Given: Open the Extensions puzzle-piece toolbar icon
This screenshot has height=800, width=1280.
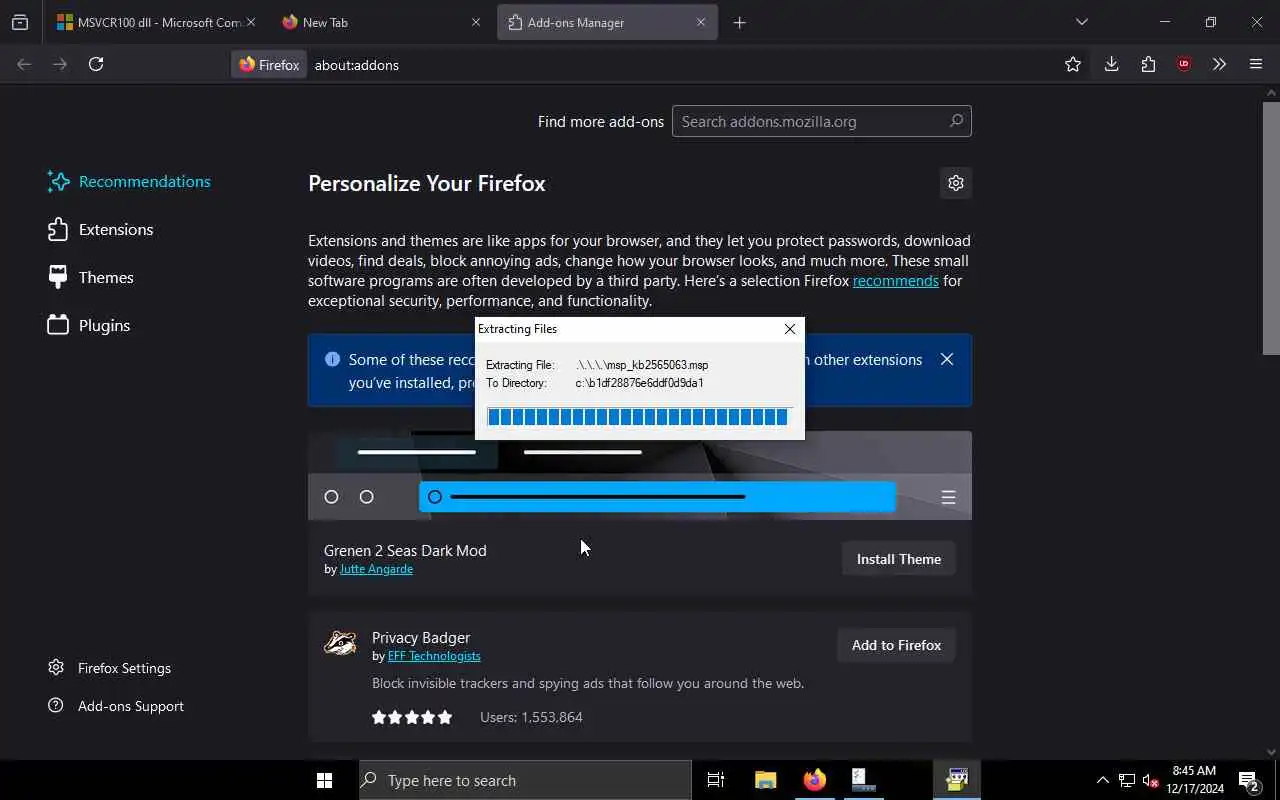Looking at the screenshot, I should click(1148, 64).
